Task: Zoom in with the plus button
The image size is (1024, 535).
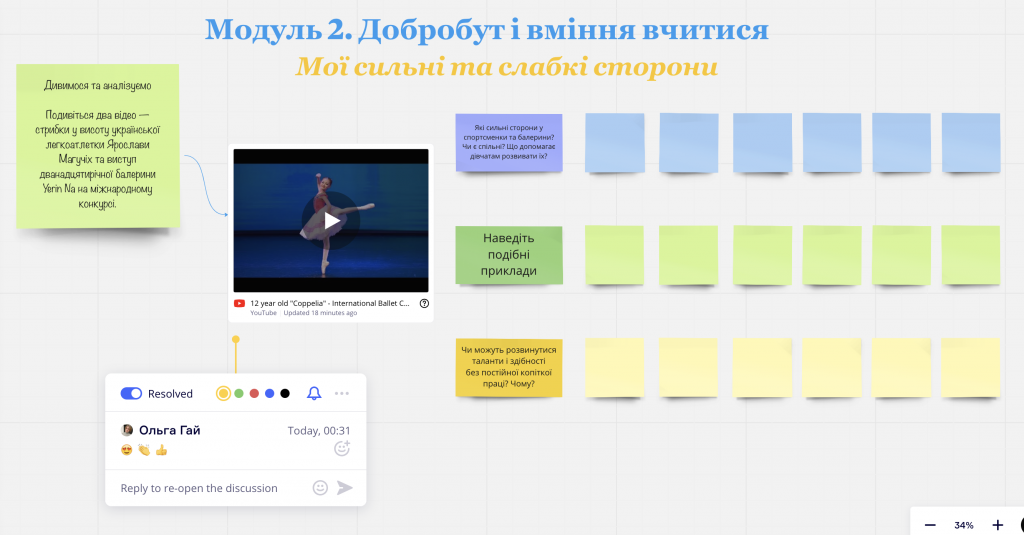Action: click(998, 525)
